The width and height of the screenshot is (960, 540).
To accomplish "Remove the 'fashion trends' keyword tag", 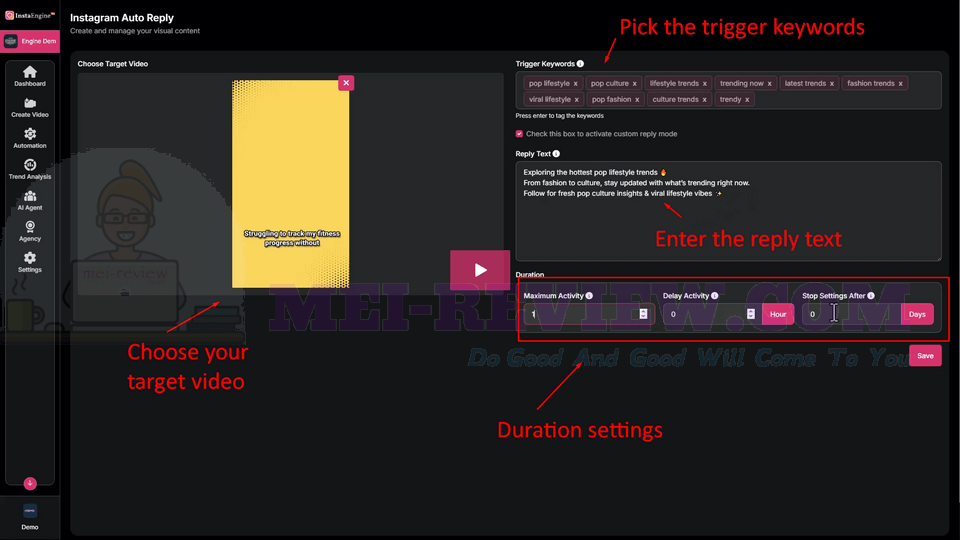I will pyautogui.click(x=901, y=84).
